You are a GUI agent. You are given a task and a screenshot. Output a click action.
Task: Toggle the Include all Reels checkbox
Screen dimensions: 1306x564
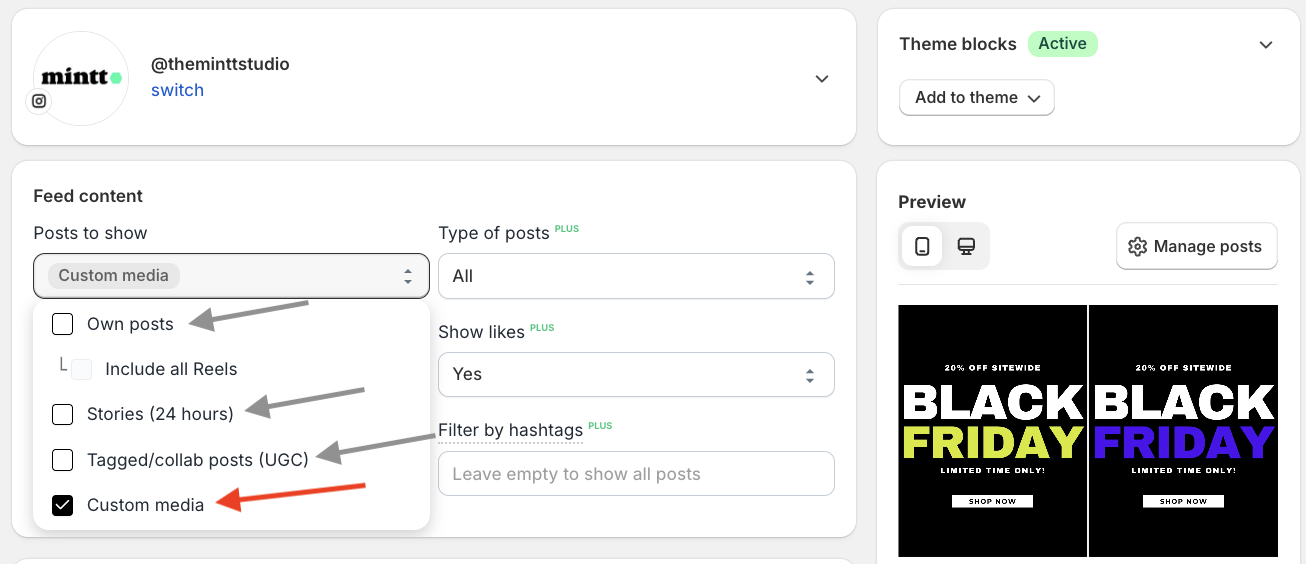pyautogui.click(x=82, y=369)
